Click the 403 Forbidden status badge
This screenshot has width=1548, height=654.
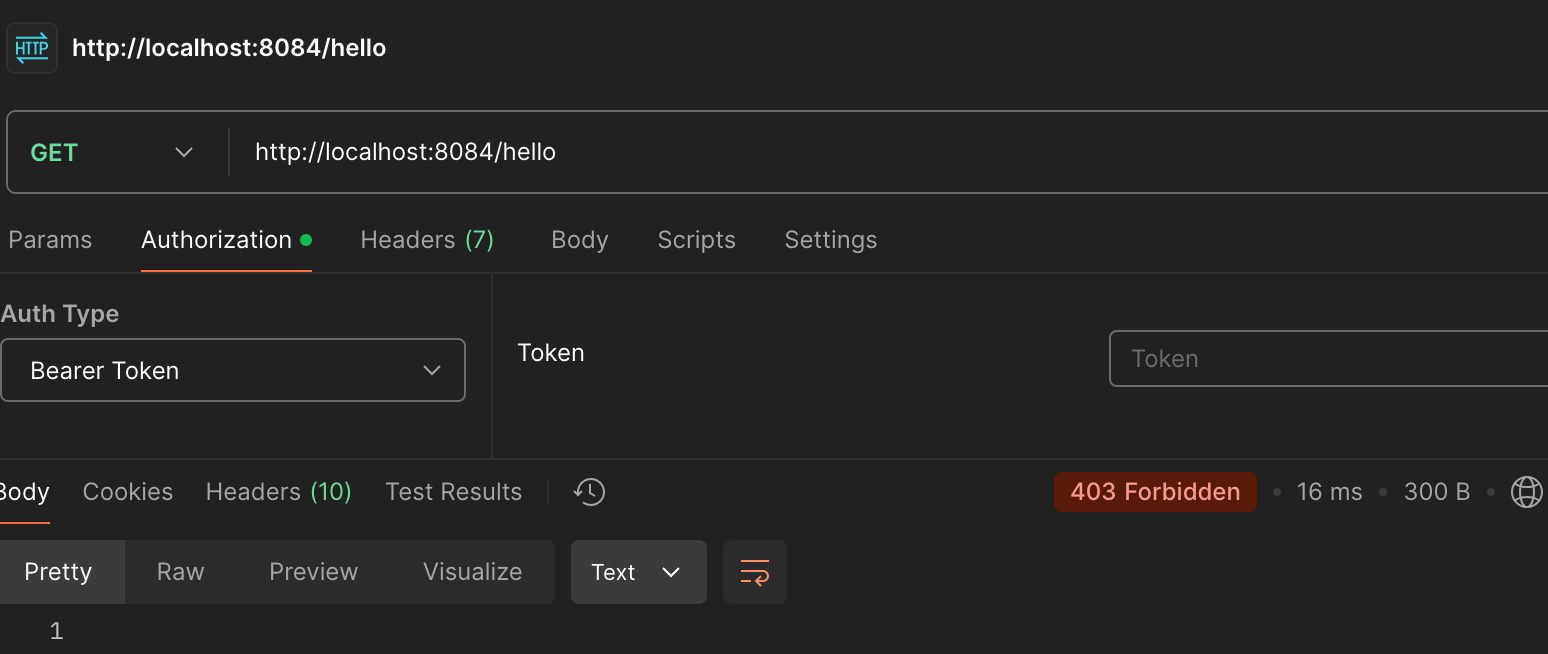(1155, 492)
